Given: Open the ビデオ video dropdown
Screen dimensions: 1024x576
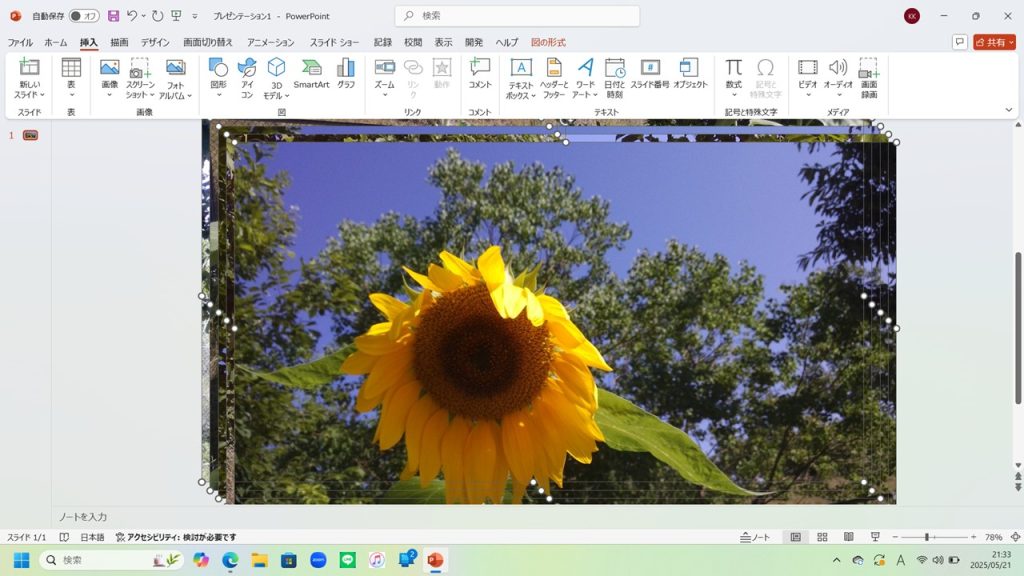Looking at the screenshot, I should point(807,76).
